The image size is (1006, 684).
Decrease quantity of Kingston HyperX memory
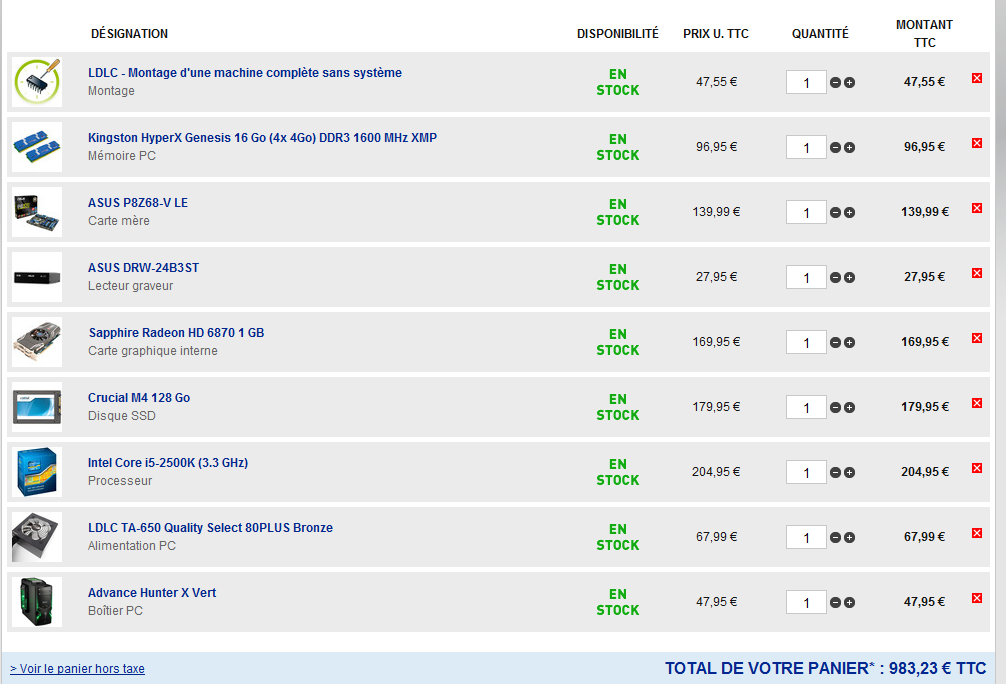(x=835, y=148)
